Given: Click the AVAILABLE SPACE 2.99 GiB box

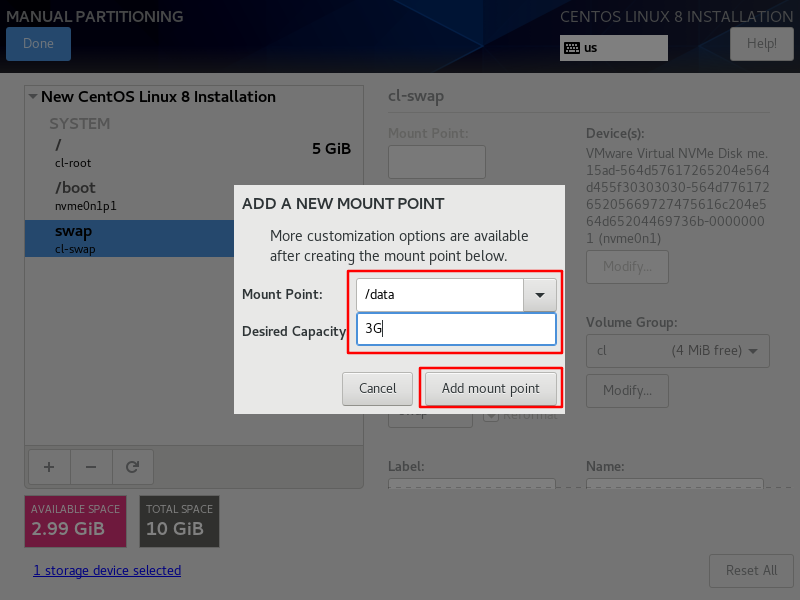Looking at the screenshot, I should (x=76, y=521).
